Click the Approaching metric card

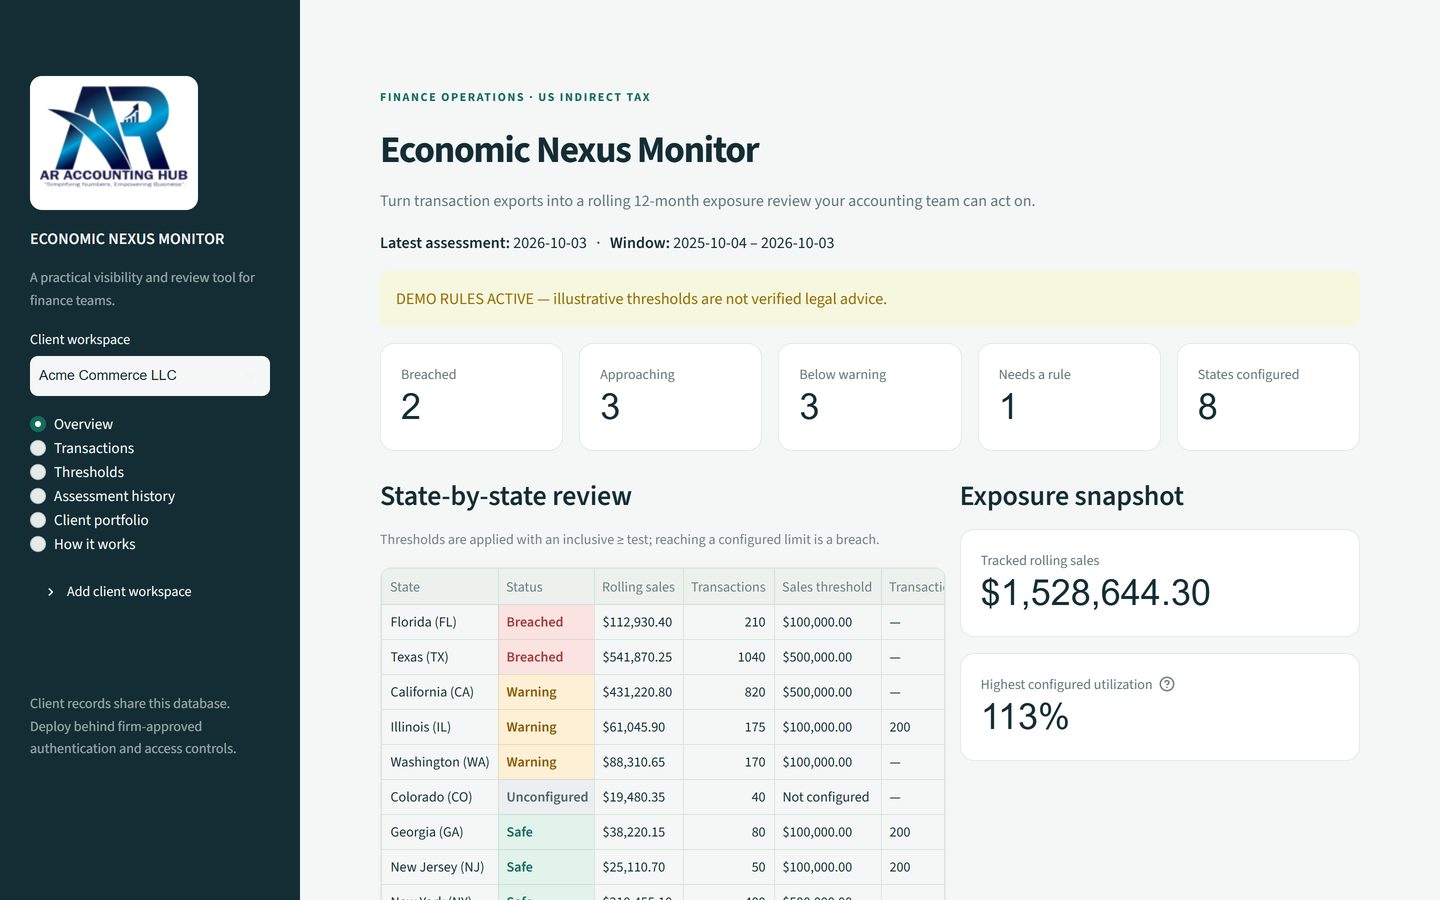[x=670, y=397]
